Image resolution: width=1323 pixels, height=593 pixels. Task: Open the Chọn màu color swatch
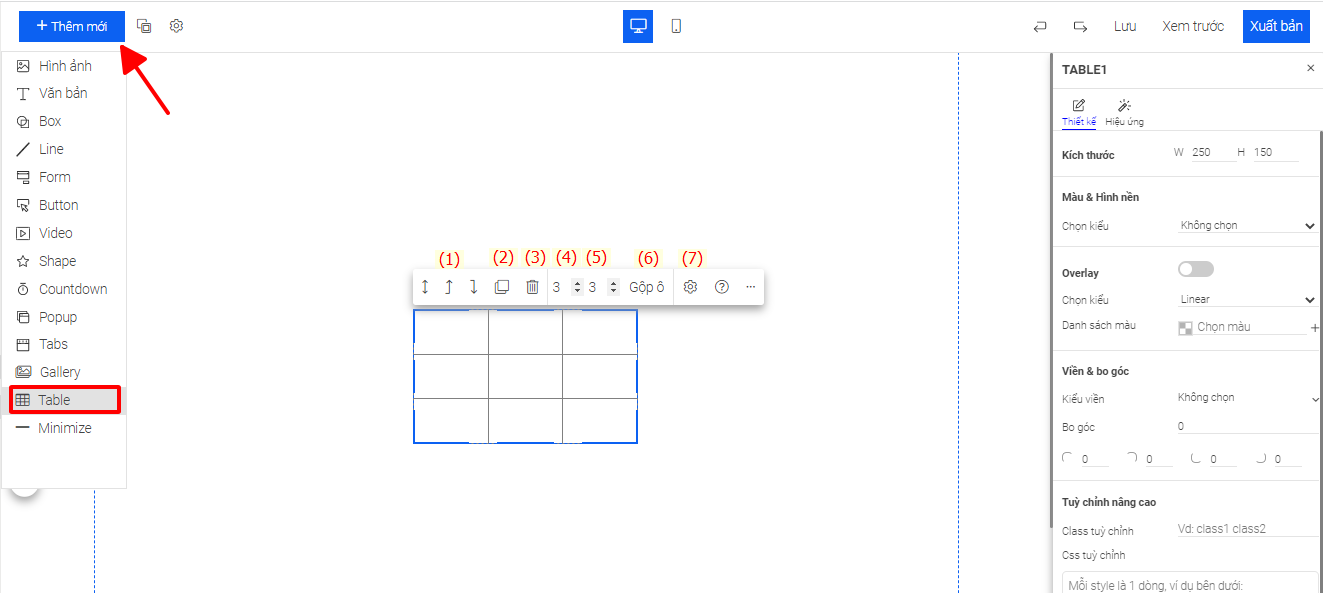(x=1186, y=327)
